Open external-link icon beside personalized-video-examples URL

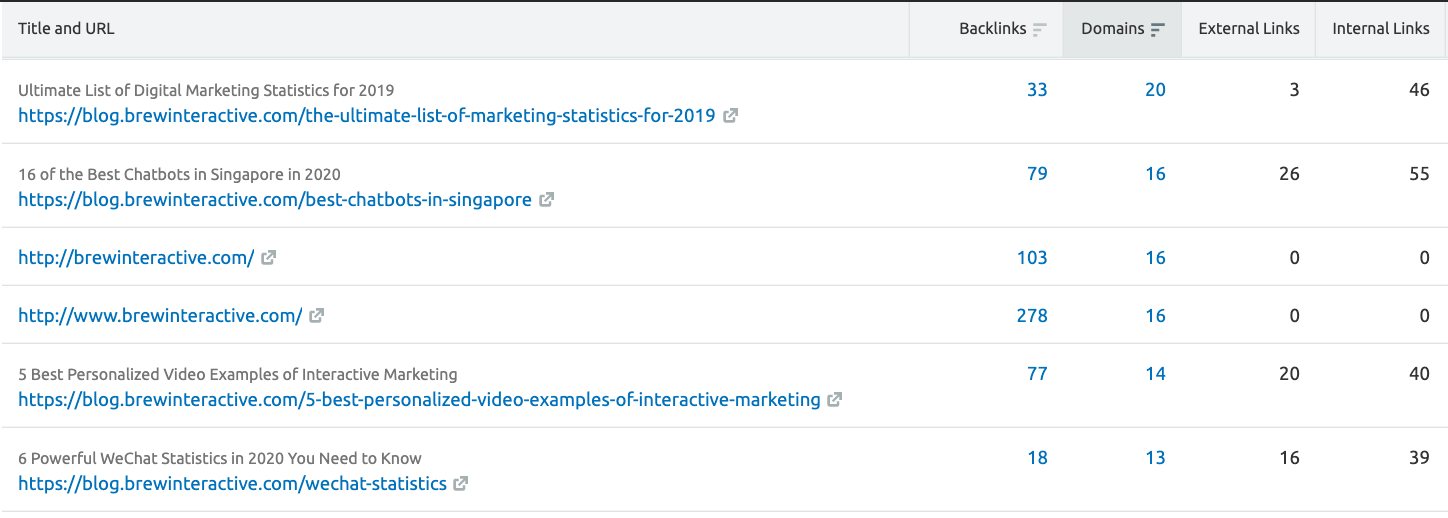[x=834, y=400]
